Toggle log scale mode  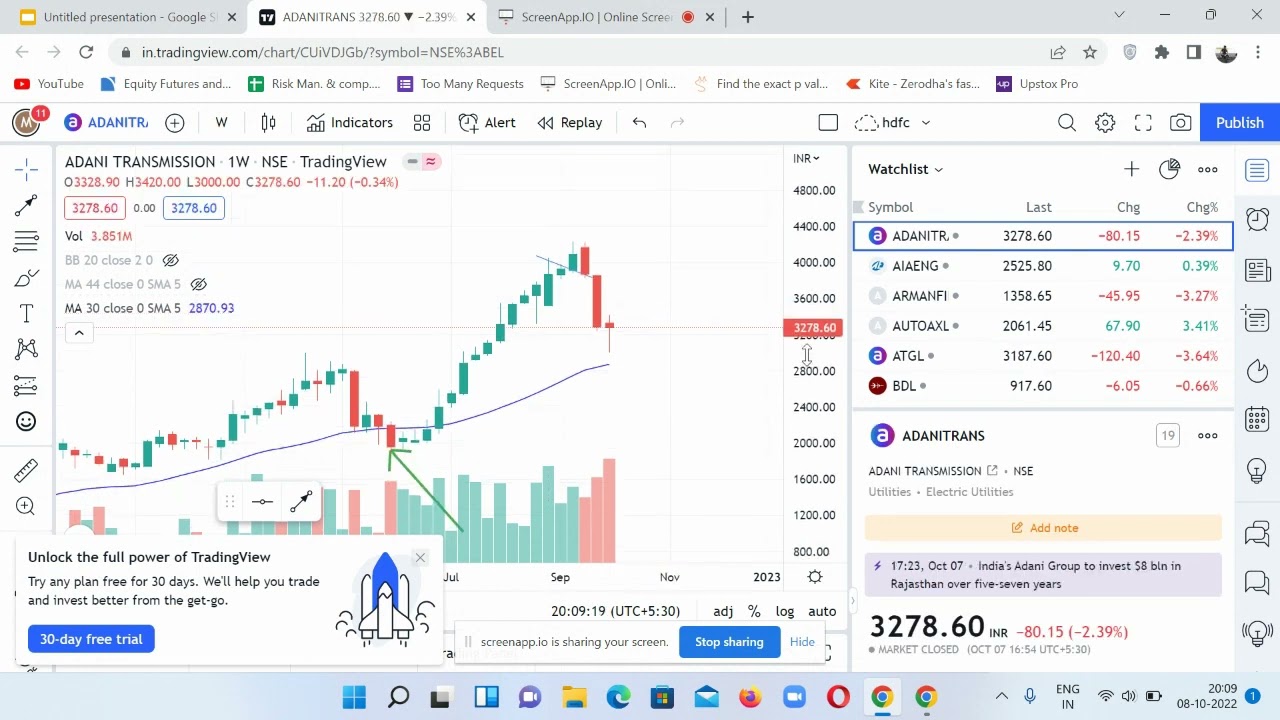pyautogui.click(x=785, y=611)
